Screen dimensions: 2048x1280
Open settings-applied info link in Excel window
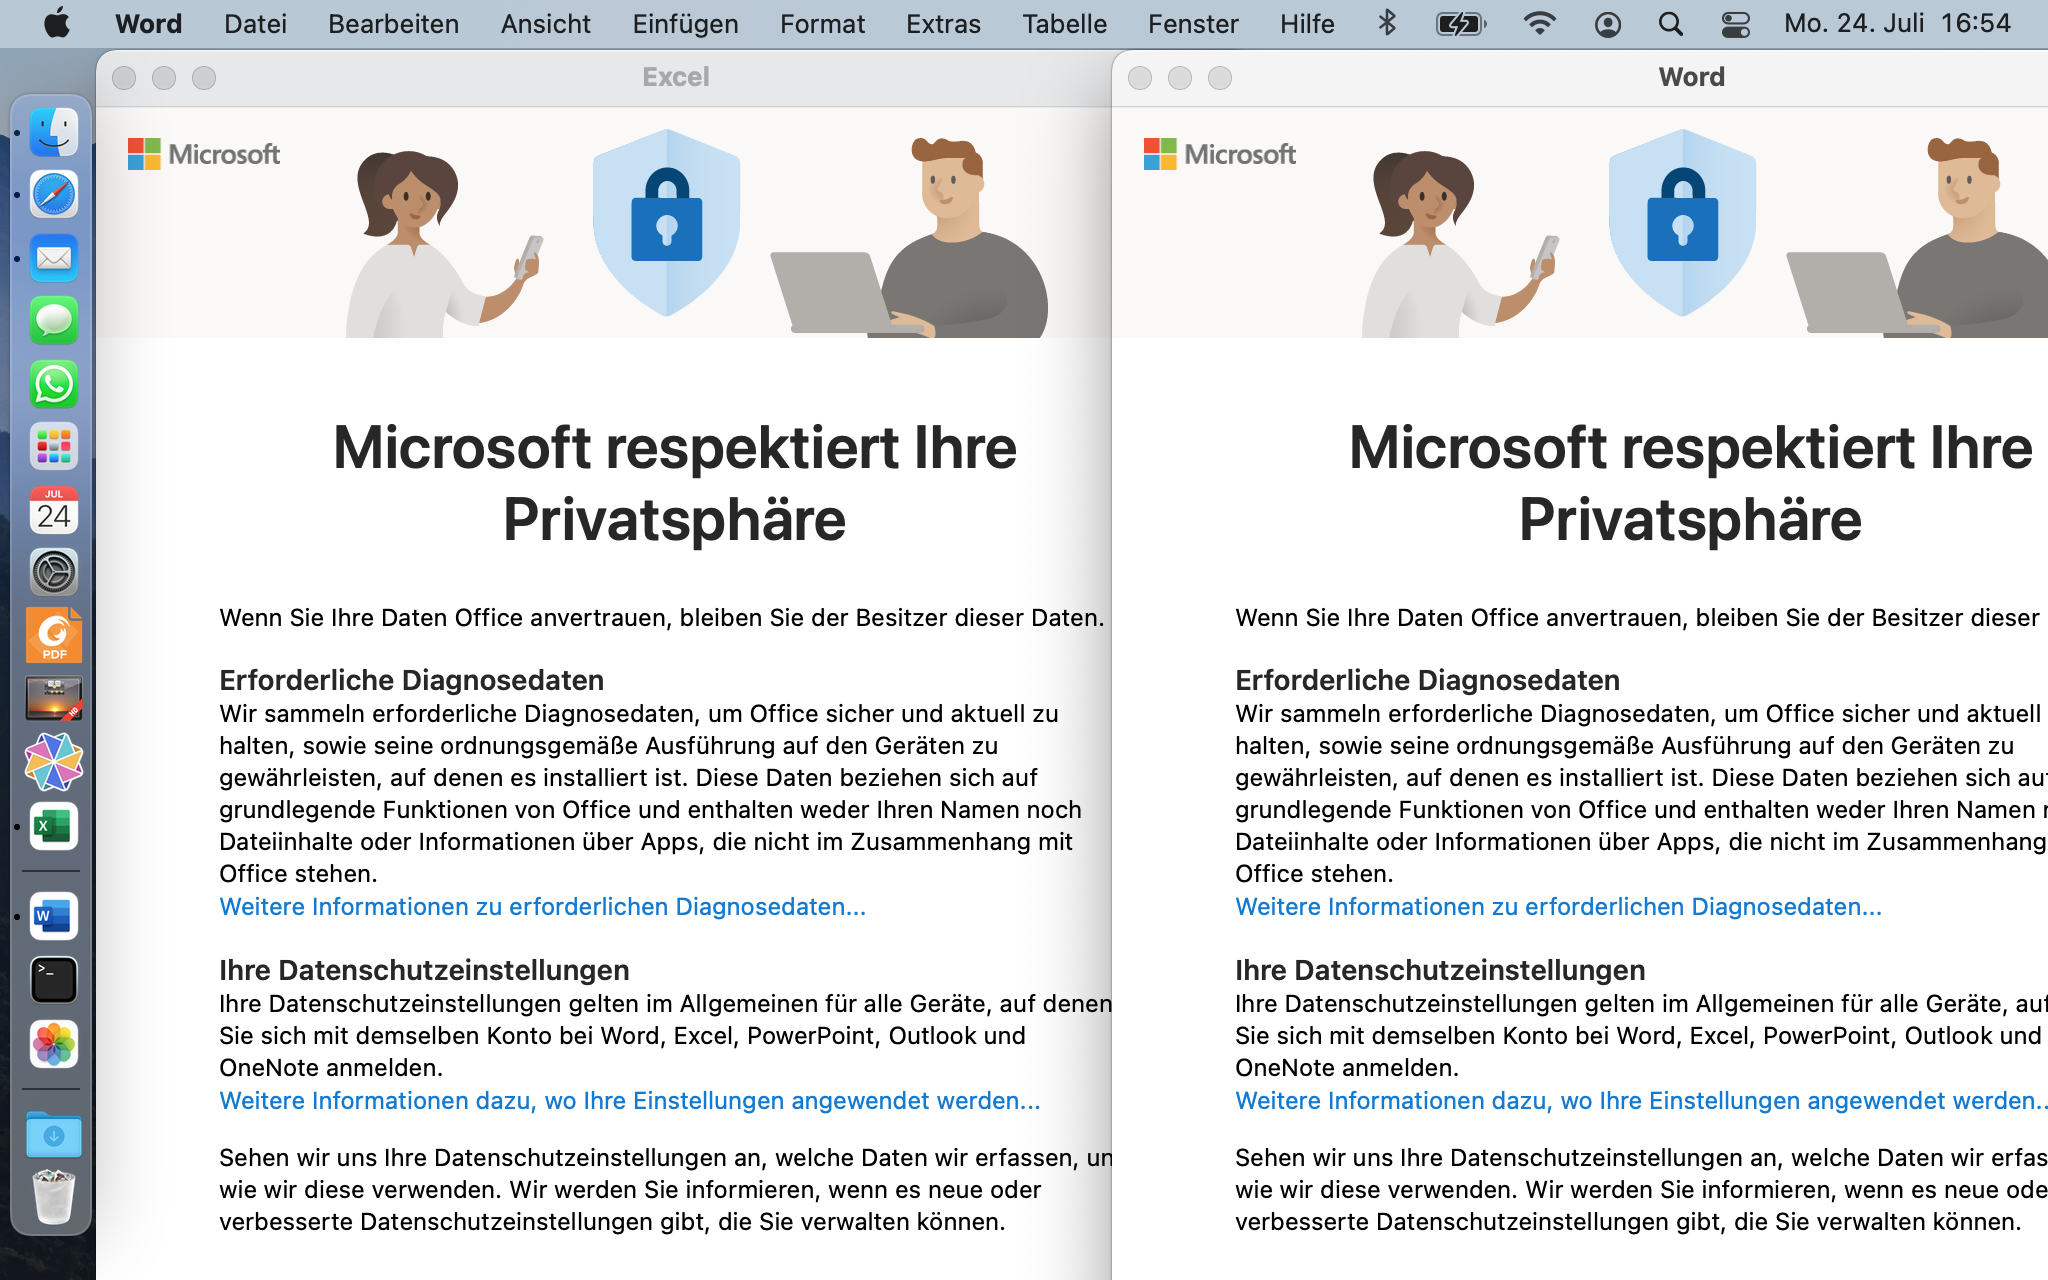click(629, 1101)
